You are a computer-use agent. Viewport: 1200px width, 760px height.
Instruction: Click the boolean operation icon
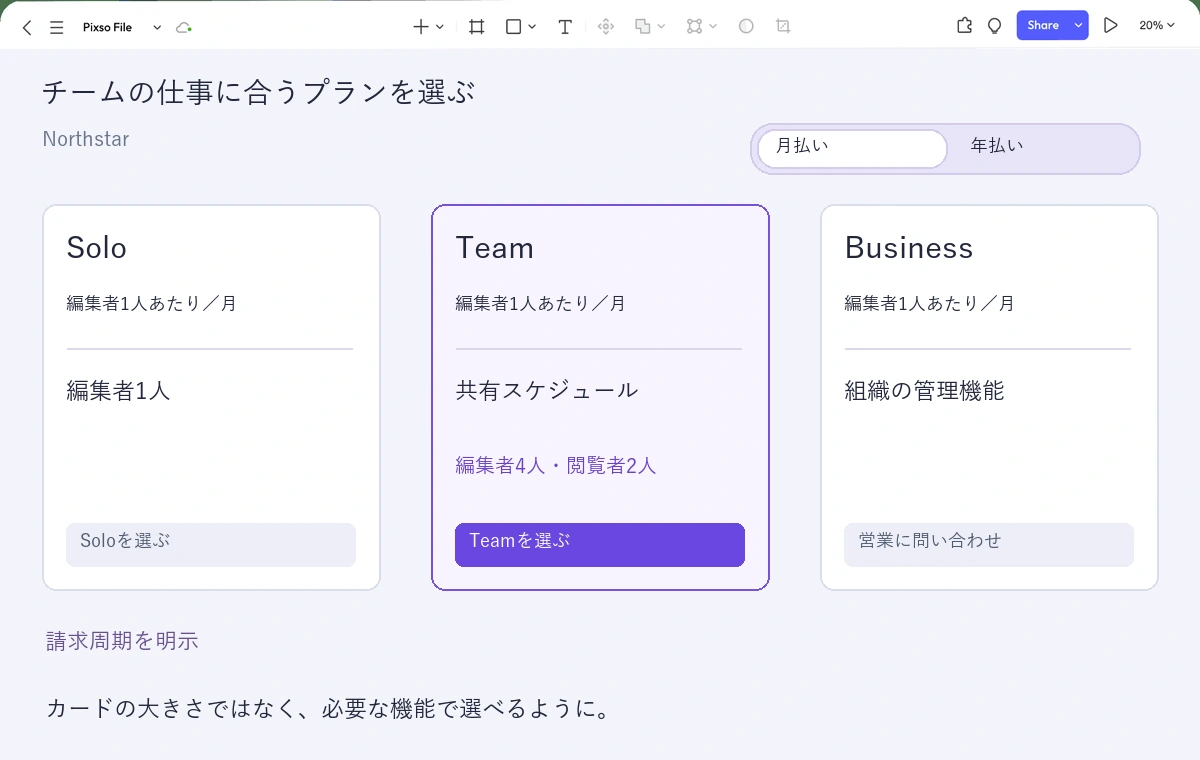tap(643, 27)
